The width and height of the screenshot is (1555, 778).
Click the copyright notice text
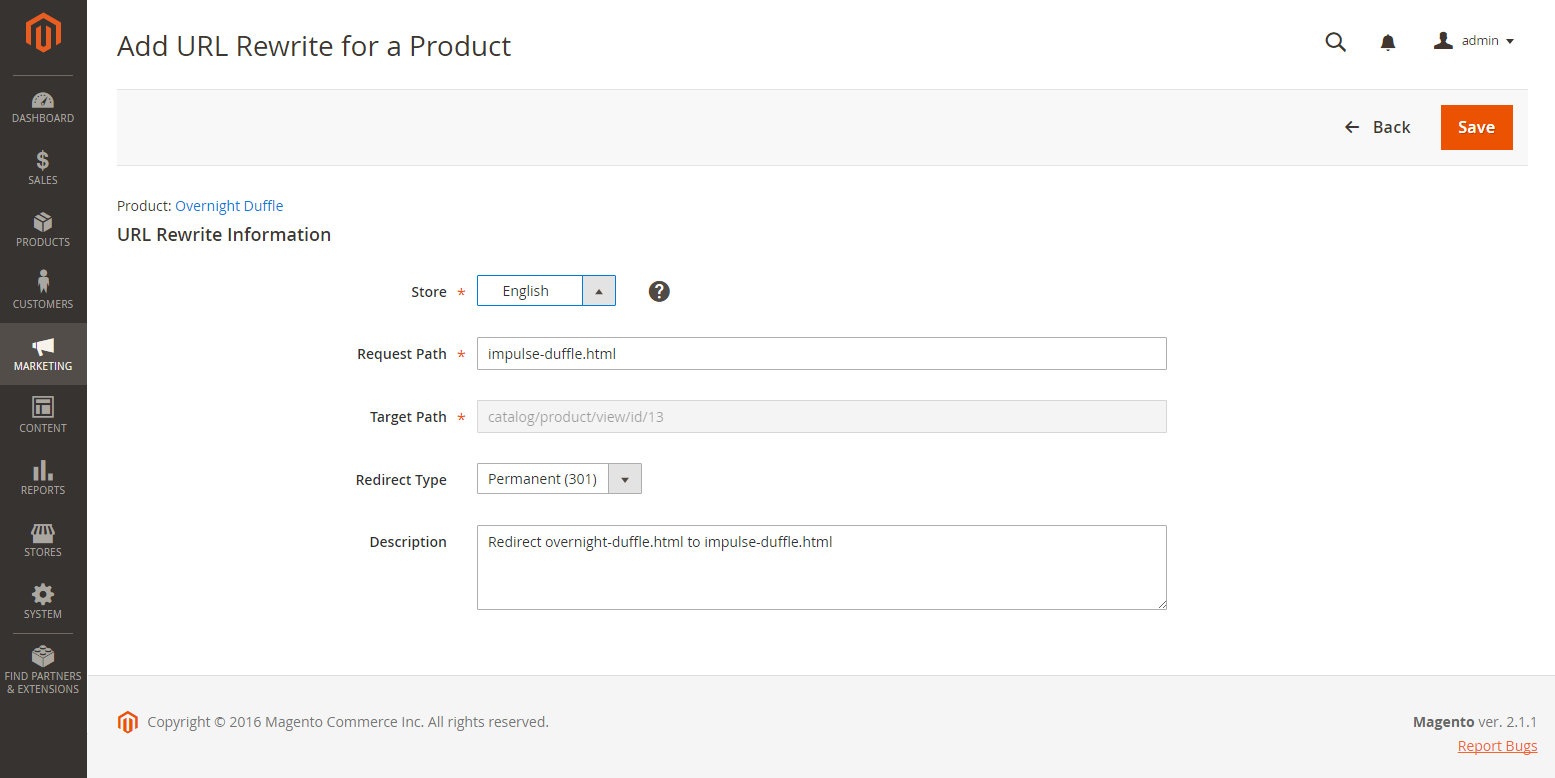point(348,722)
